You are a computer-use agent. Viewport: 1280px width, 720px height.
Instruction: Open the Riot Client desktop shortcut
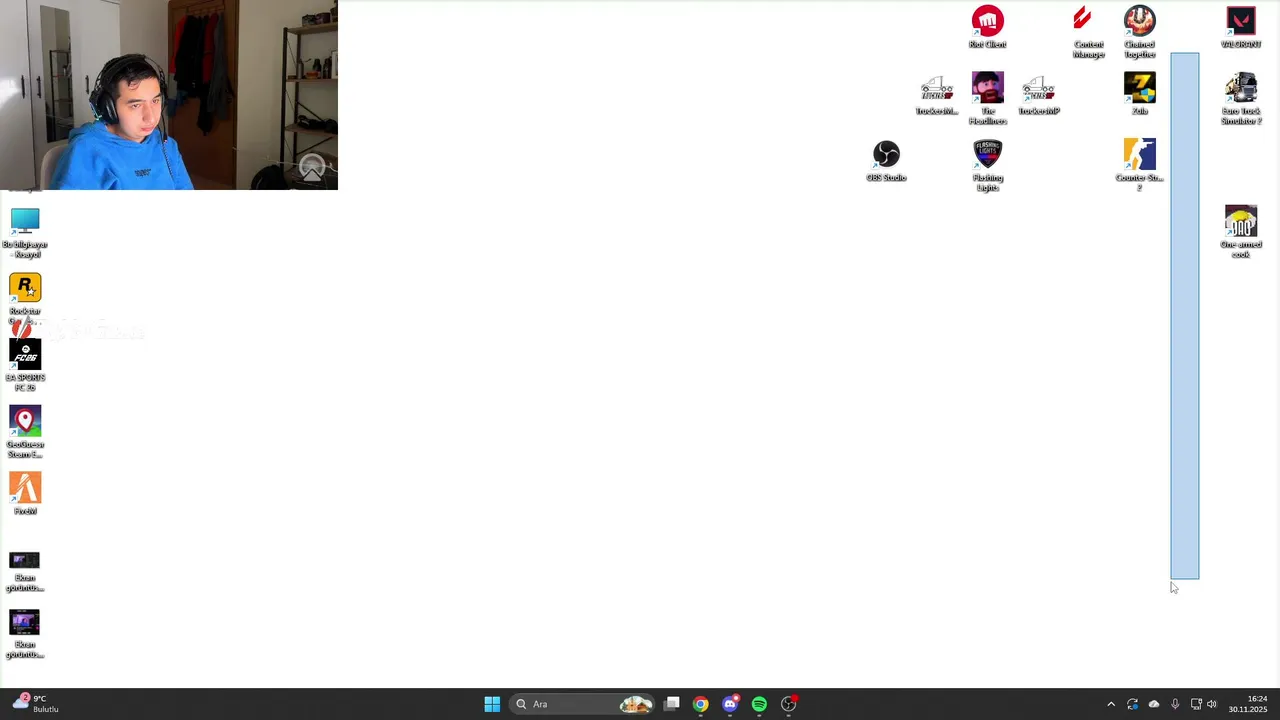987,26
